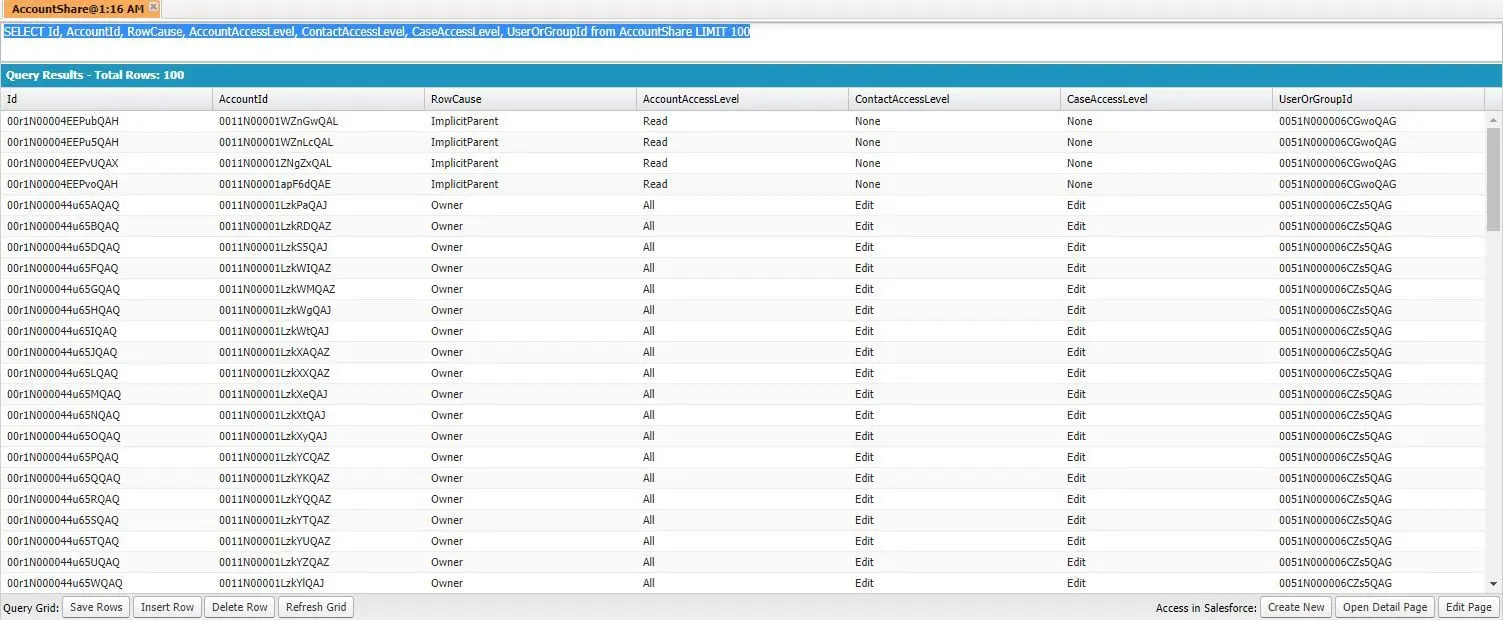This screenshot has height=620, width=1503.
Task: Select Id cell 00r1N000044u65BQAQ
Action: pyautogui.click(x=106, y=226)
